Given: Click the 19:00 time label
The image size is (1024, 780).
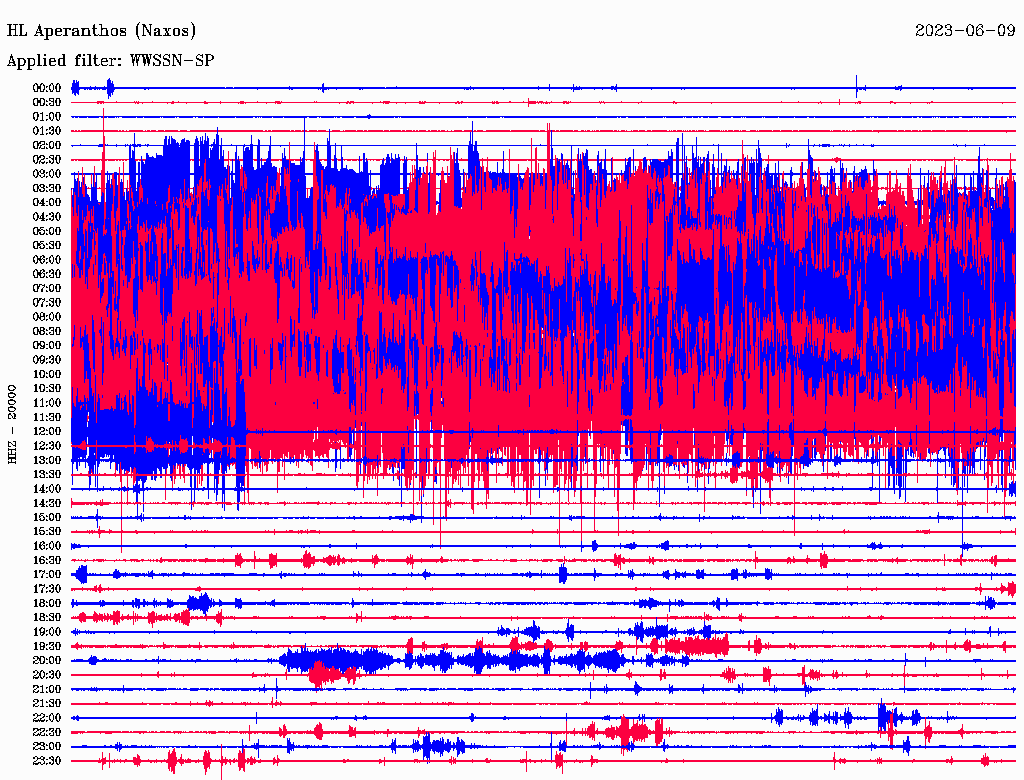Looking at the screenshot, I should pyautogui.click(x=47, y=632).
